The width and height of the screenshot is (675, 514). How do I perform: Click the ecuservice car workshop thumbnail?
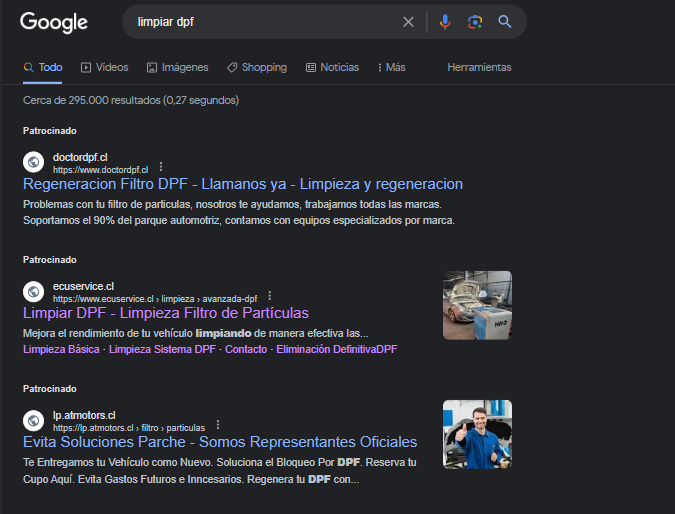tap(477, 305)
